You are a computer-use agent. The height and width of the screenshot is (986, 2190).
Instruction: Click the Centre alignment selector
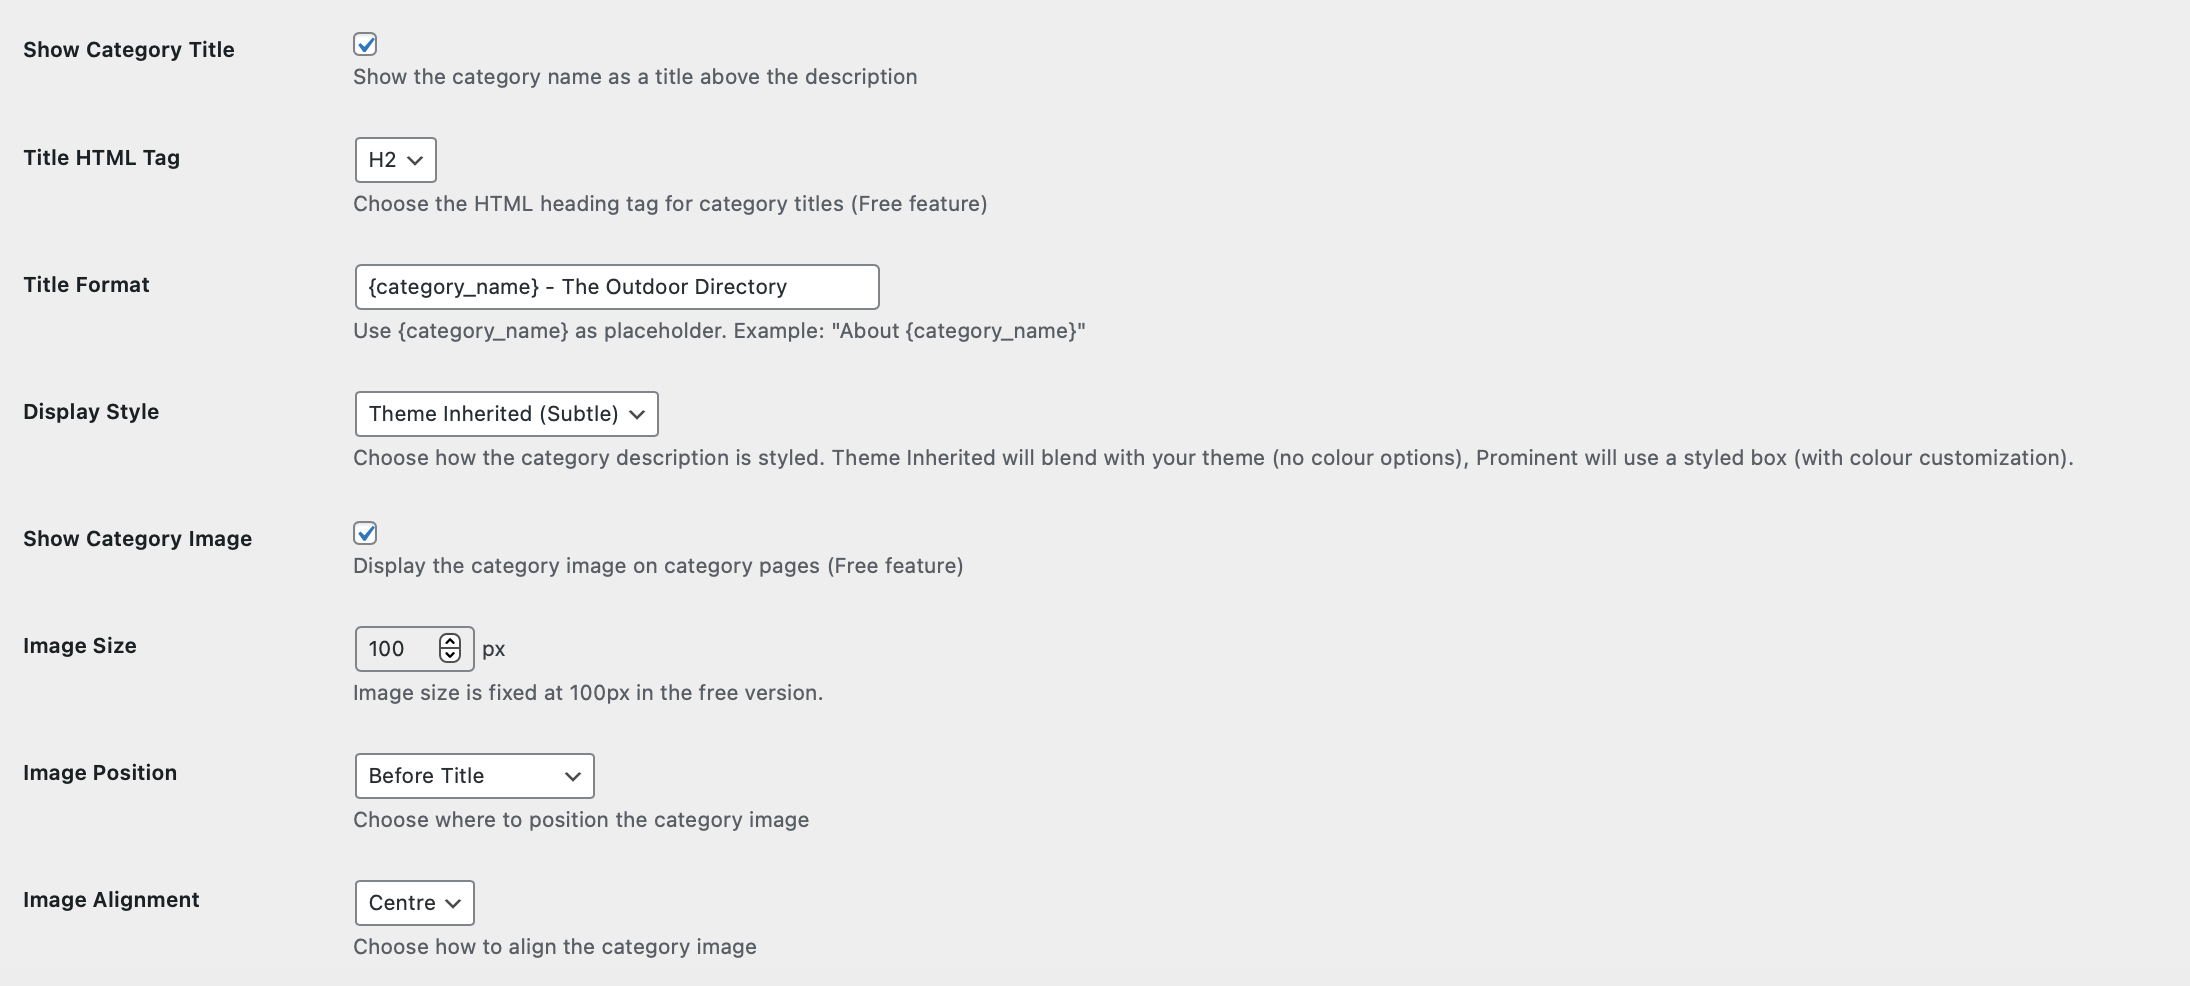pos(414,902)
